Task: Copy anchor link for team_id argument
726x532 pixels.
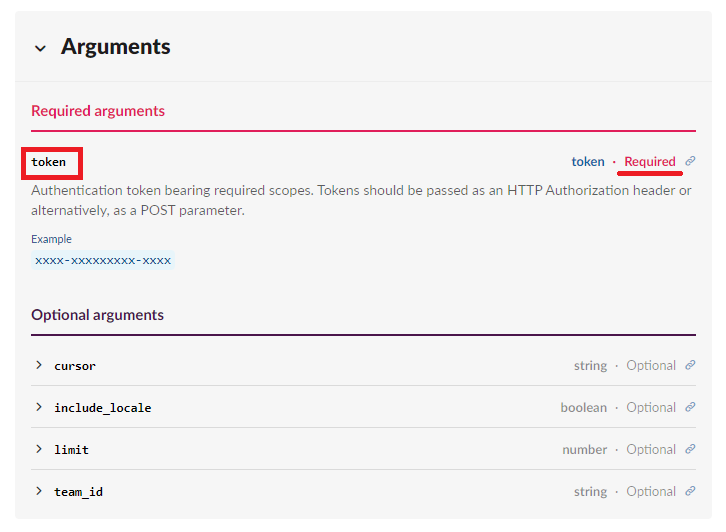Action: (690, 492)
